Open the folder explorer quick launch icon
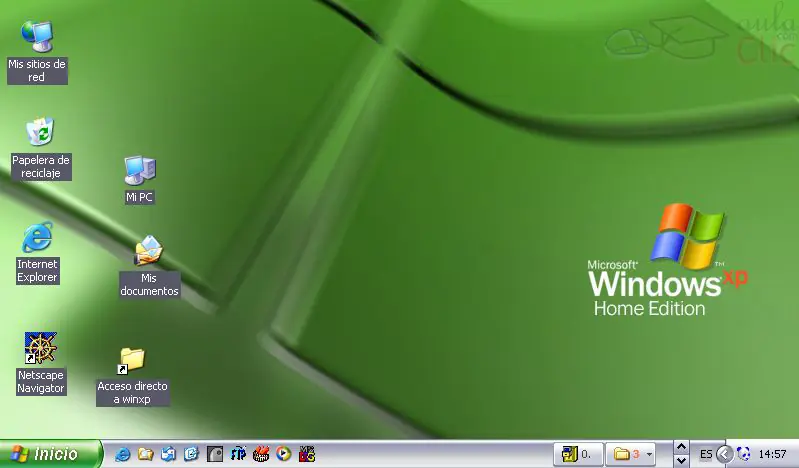The image size is (799, 468). [146, 454]
